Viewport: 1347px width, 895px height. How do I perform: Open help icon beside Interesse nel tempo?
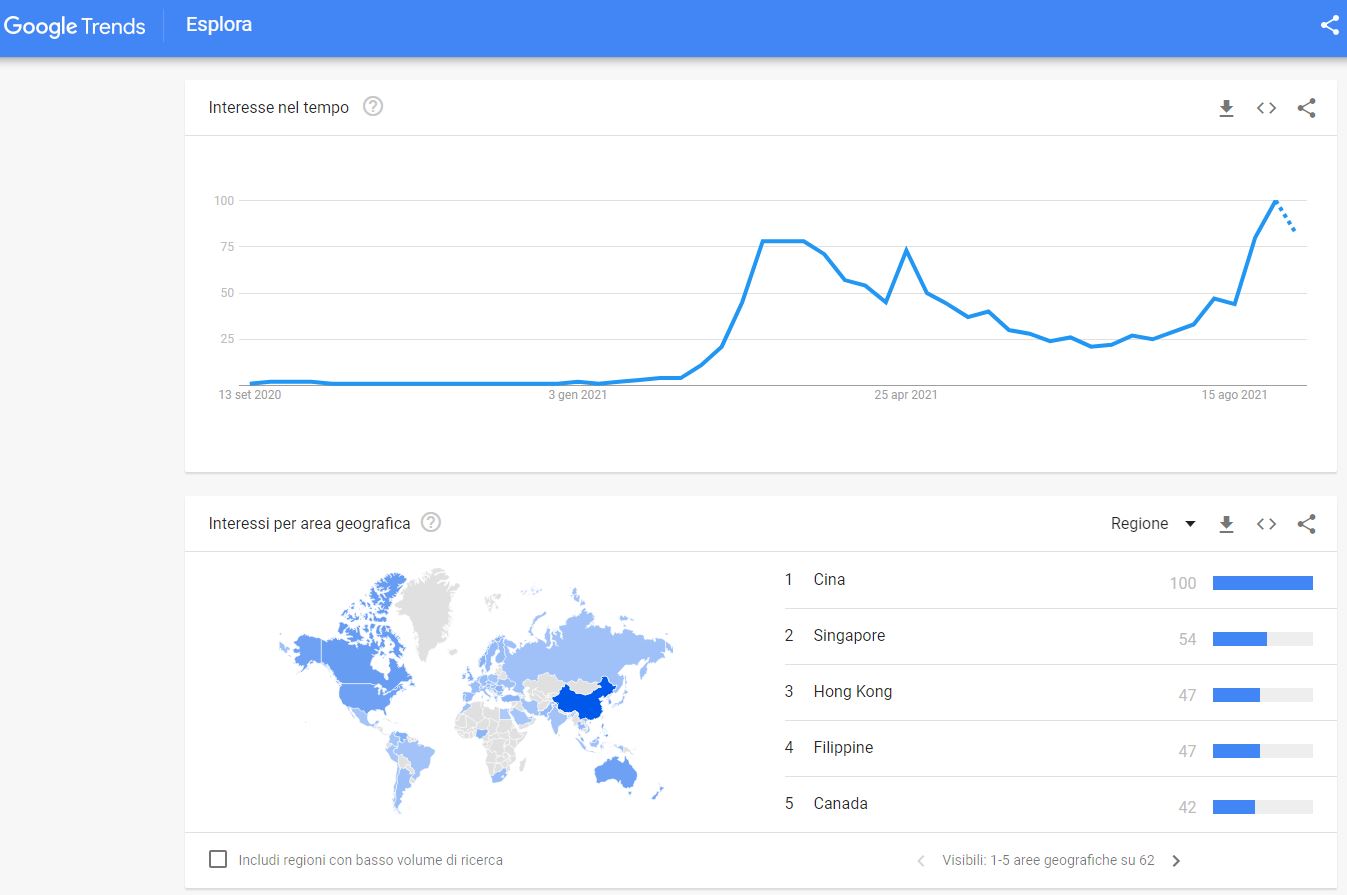(373, 106)
